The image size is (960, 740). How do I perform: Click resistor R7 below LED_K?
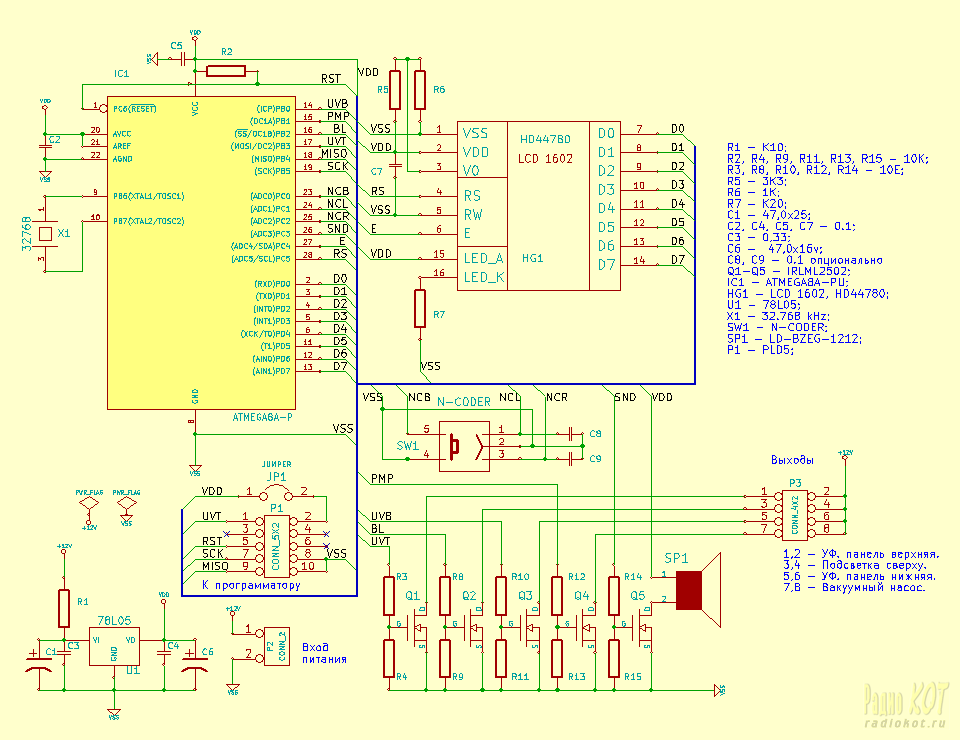pos(421,309)
